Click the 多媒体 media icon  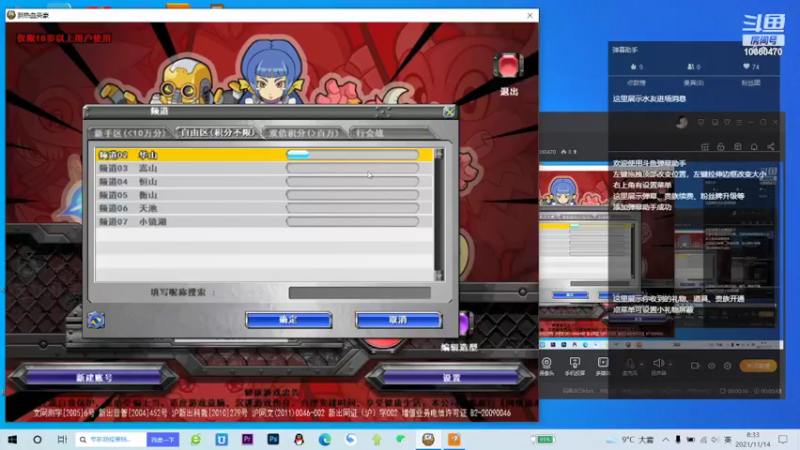603,363
